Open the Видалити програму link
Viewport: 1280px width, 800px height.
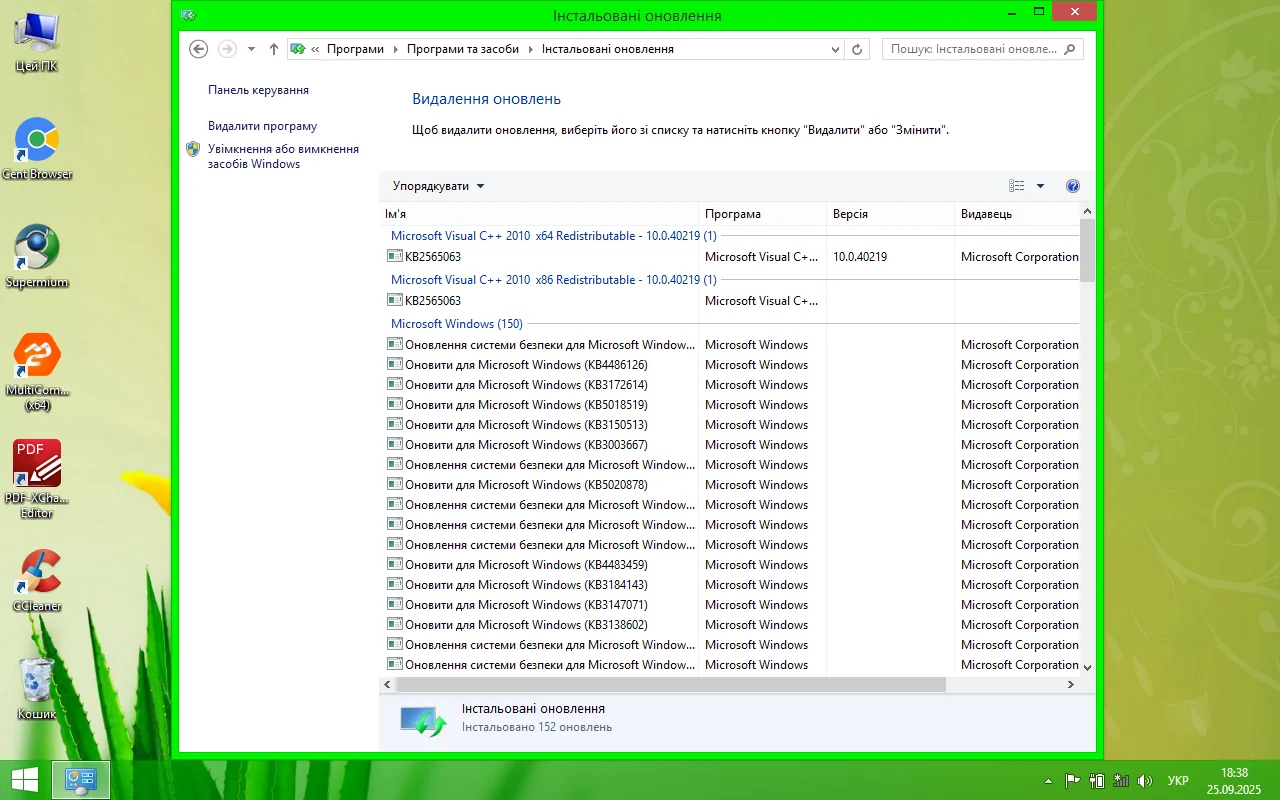[x=262, y=126]
